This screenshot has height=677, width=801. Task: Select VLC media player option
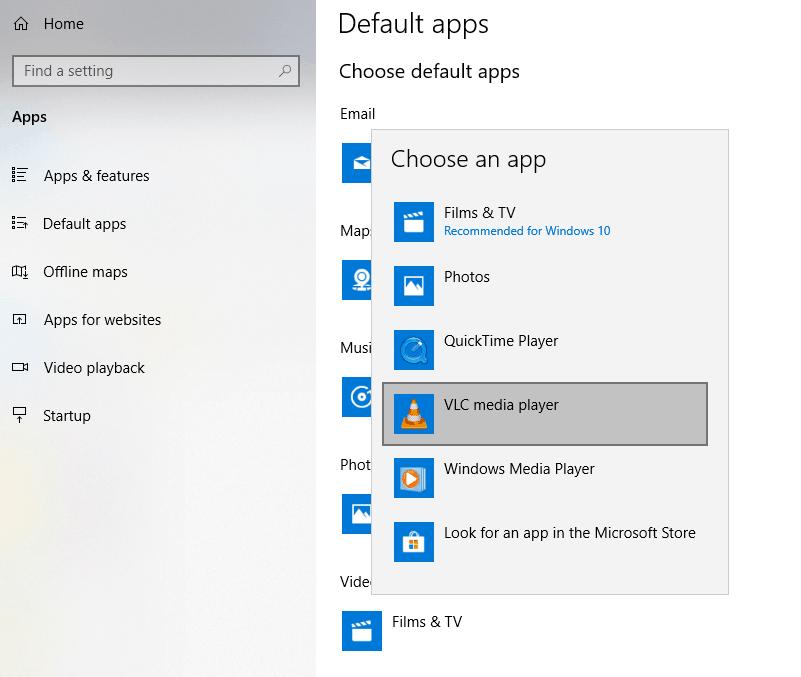(x=545, y=414)
